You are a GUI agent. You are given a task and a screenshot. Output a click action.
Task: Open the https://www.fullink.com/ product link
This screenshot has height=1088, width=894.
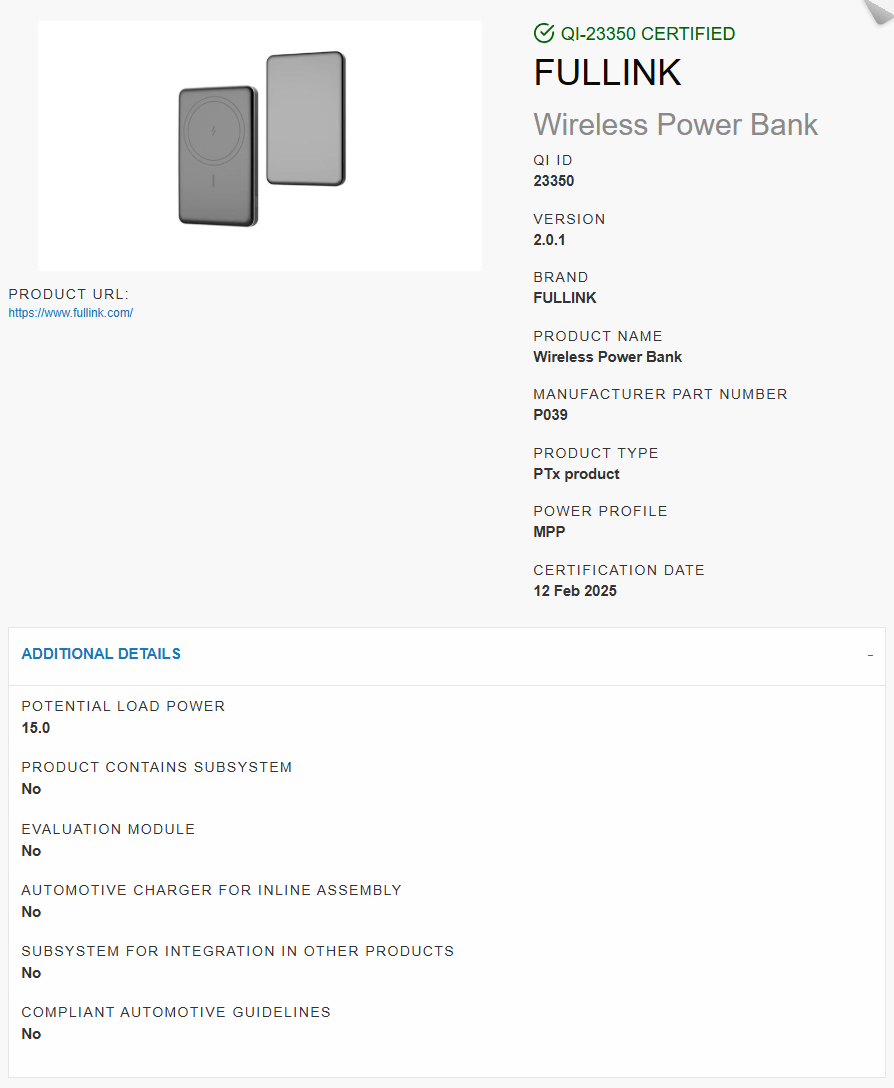coord(71,313)
